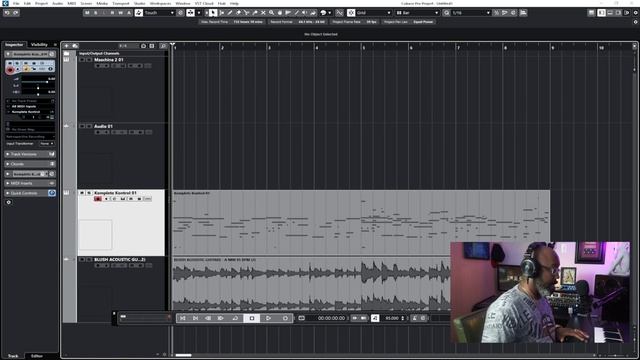Screen dimensions: 640x360
Task: Select the Erase tool
Action: pos(238,13)
